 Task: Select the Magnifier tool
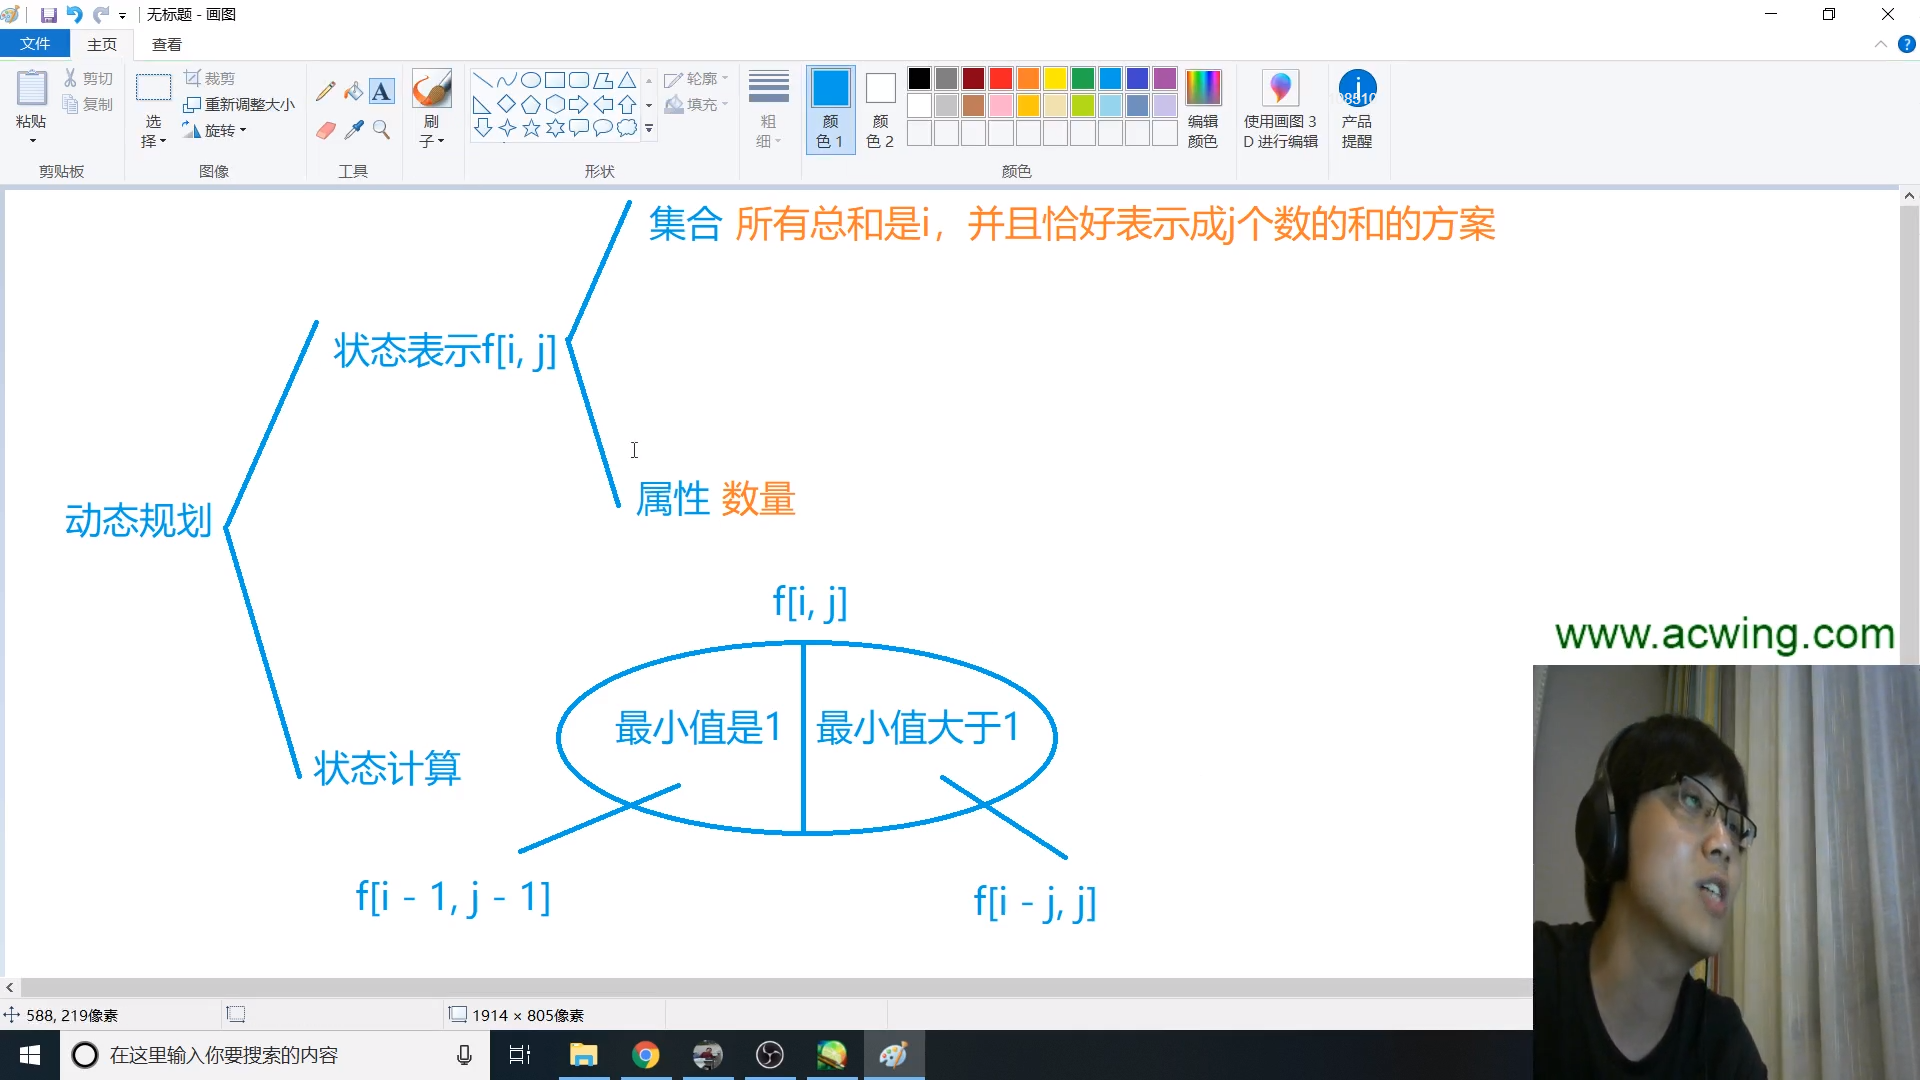(x=381, y=130)
